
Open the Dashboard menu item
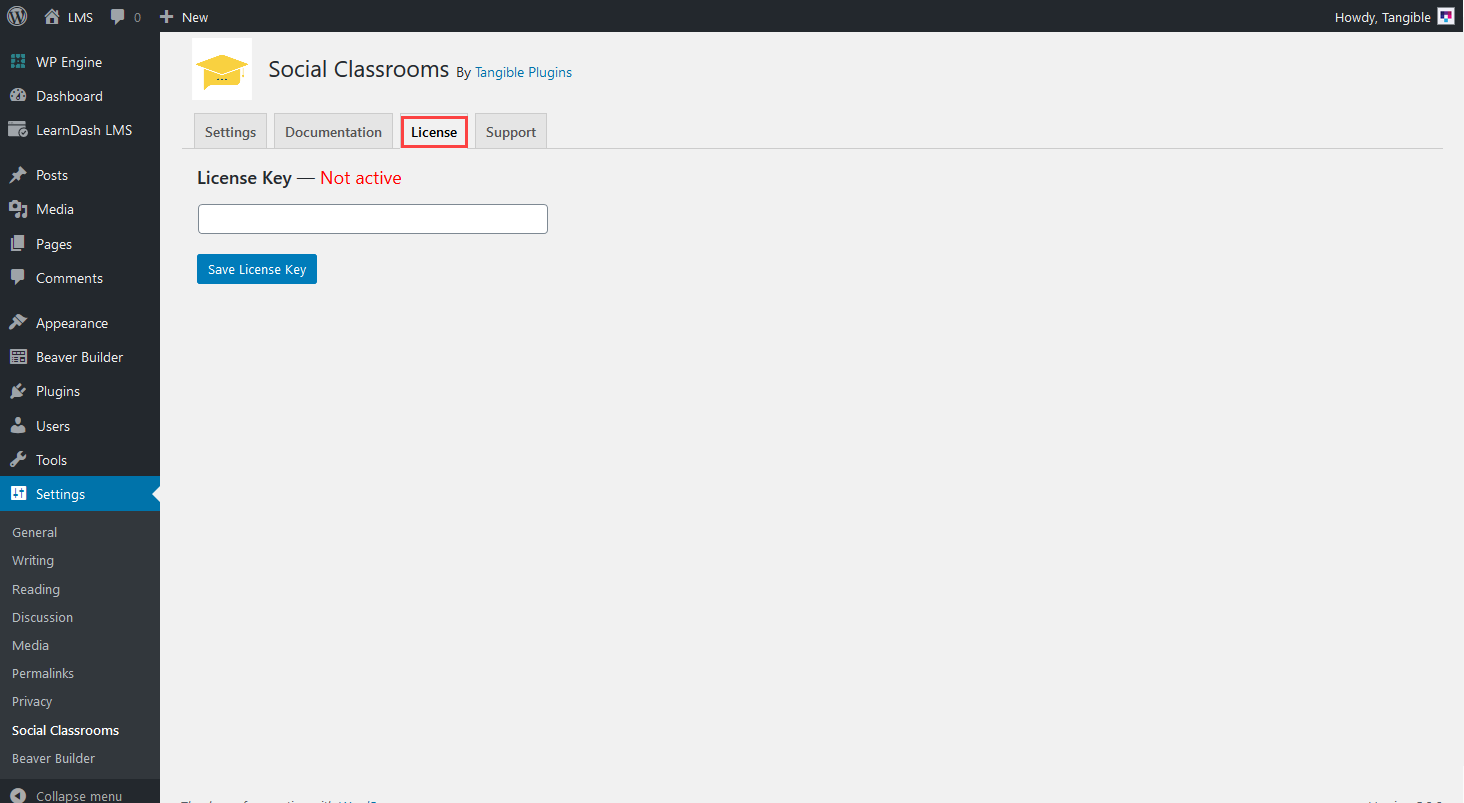[69, 96]
